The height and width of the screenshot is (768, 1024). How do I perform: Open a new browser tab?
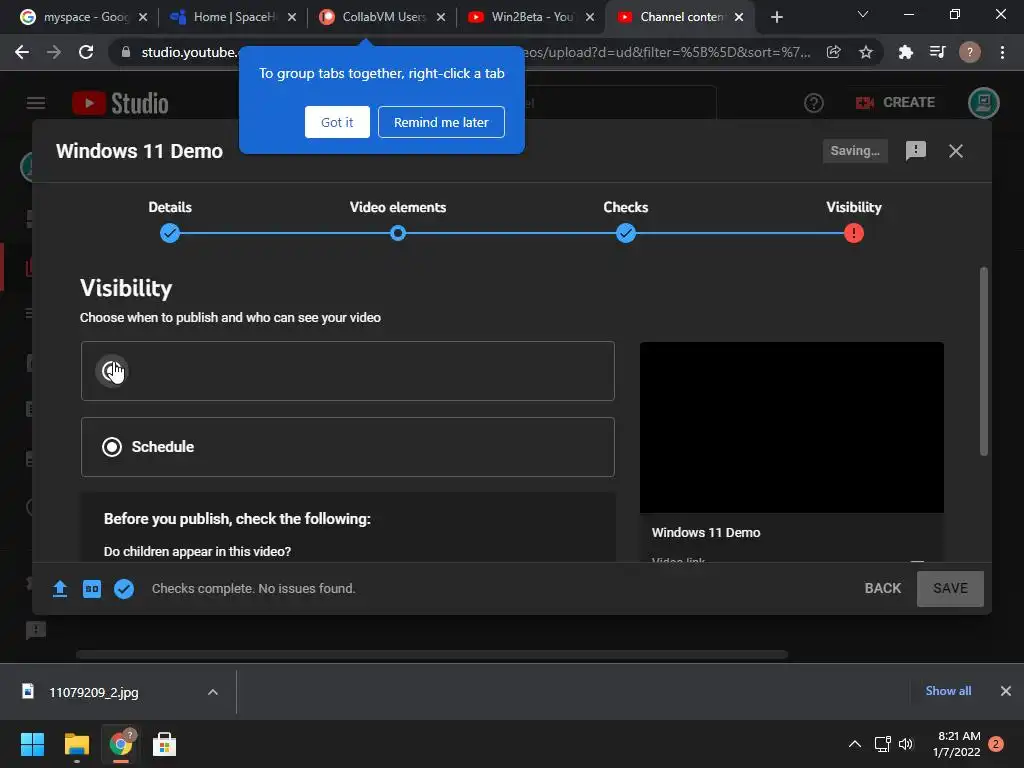coord(776,17)
